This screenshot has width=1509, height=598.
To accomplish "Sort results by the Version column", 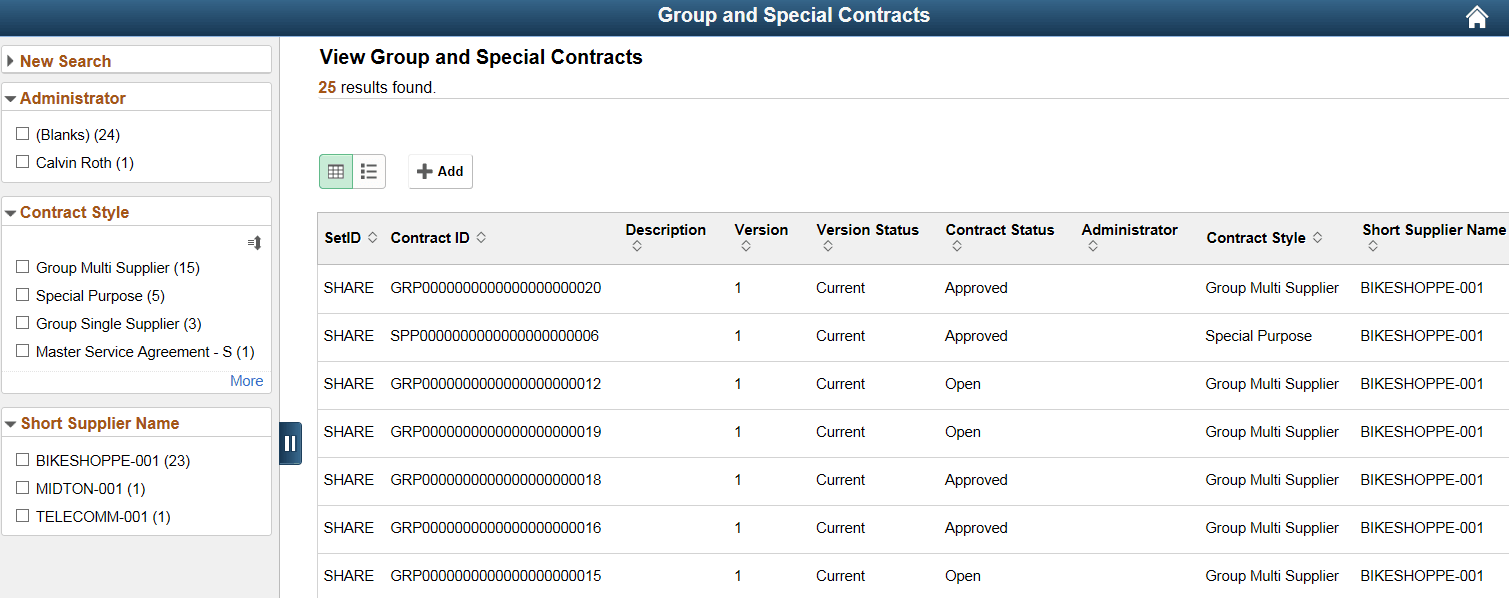I will [x=761, y=245].
